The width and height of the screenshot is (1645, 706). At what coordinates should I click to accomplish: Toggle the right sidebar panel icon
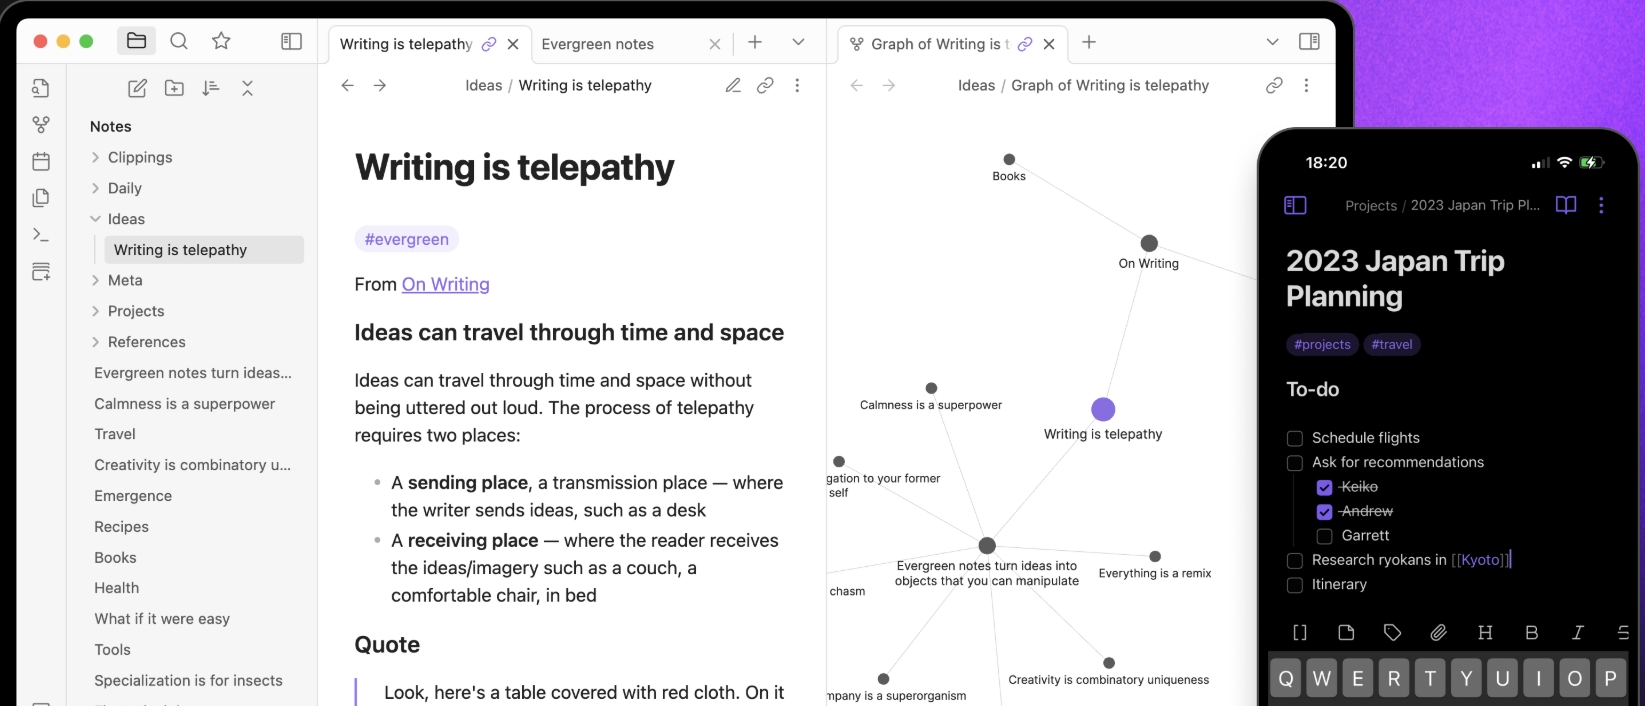click(x=1309, y=41)
